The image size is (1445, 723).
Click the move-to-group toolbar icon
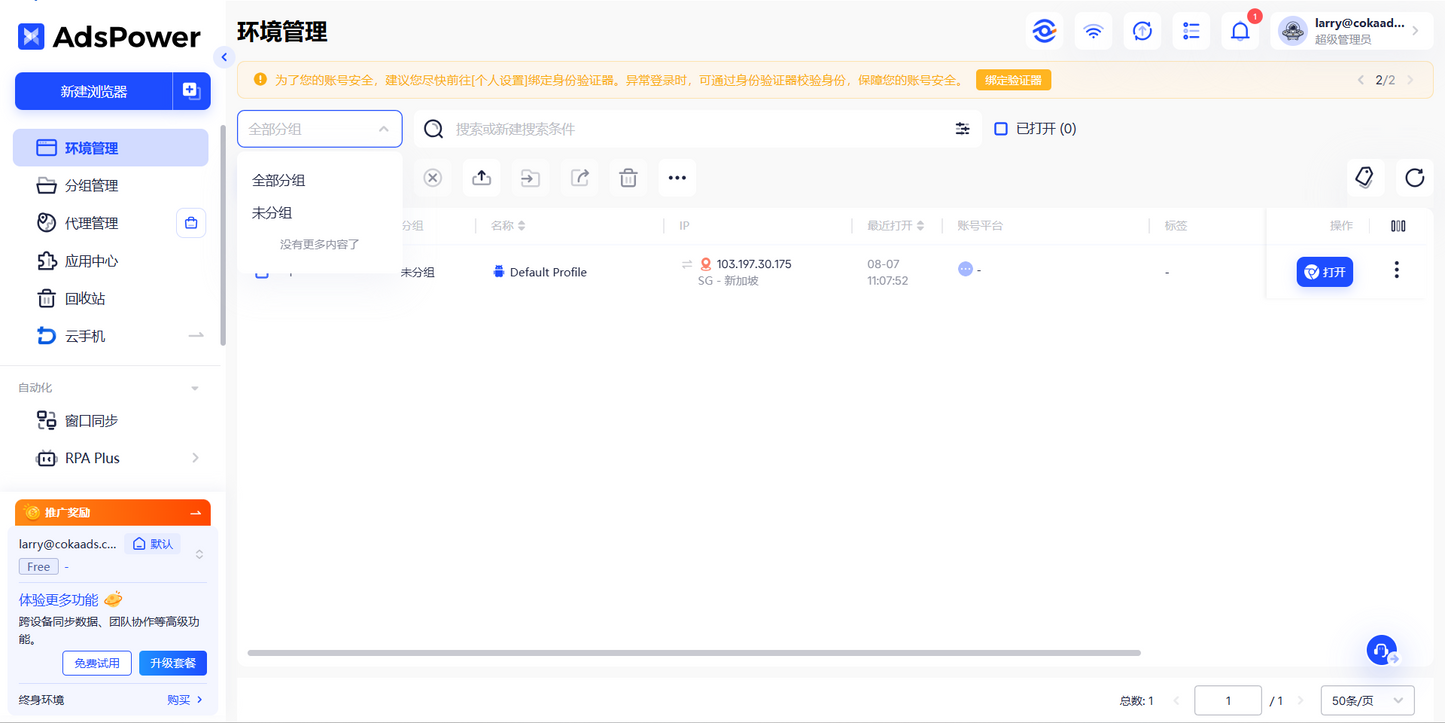pos(530,178)
